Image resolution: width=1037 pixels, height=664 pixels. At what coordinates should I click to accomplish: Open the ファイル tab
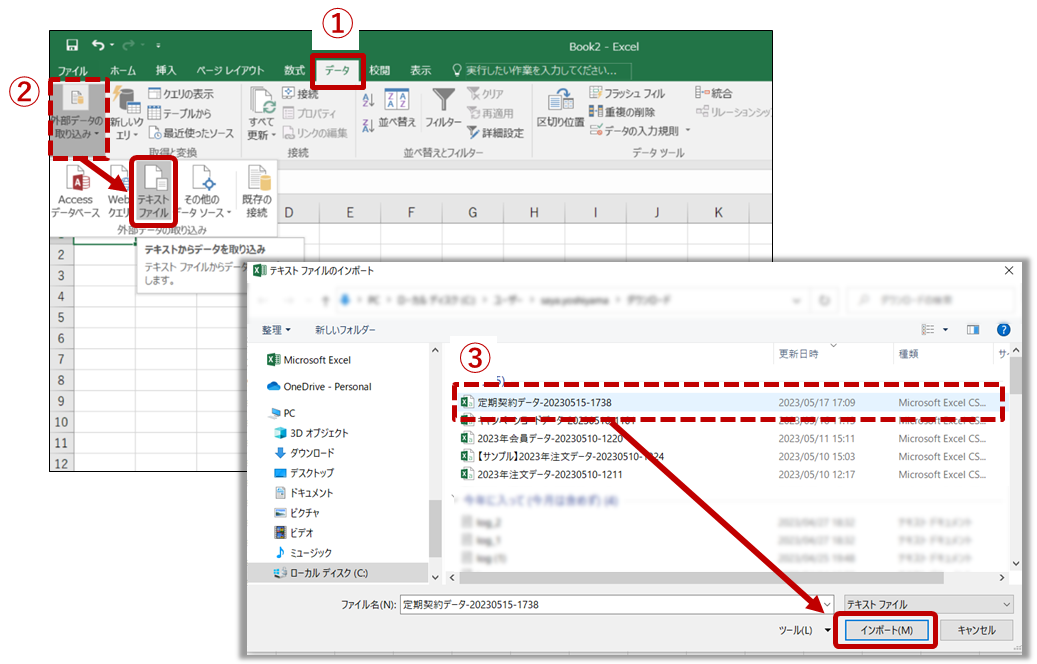(x=73, y=71)
